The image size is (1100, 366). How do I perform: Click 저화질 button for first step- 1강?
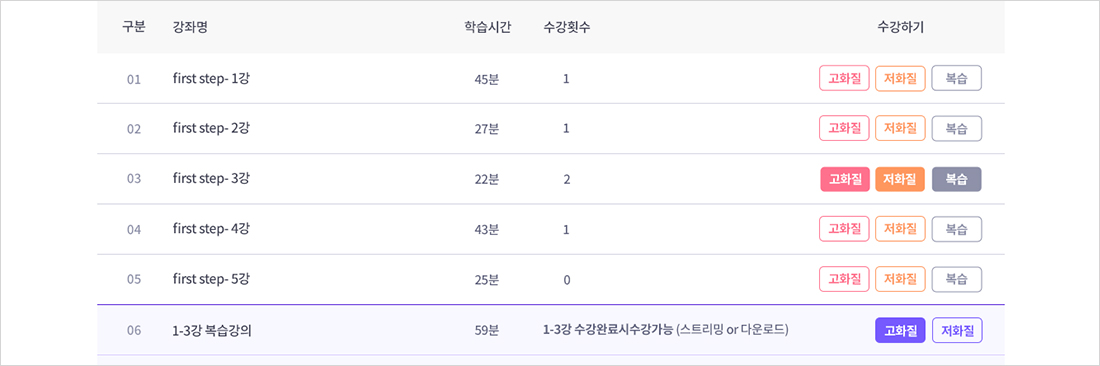[x=901, y=79]
